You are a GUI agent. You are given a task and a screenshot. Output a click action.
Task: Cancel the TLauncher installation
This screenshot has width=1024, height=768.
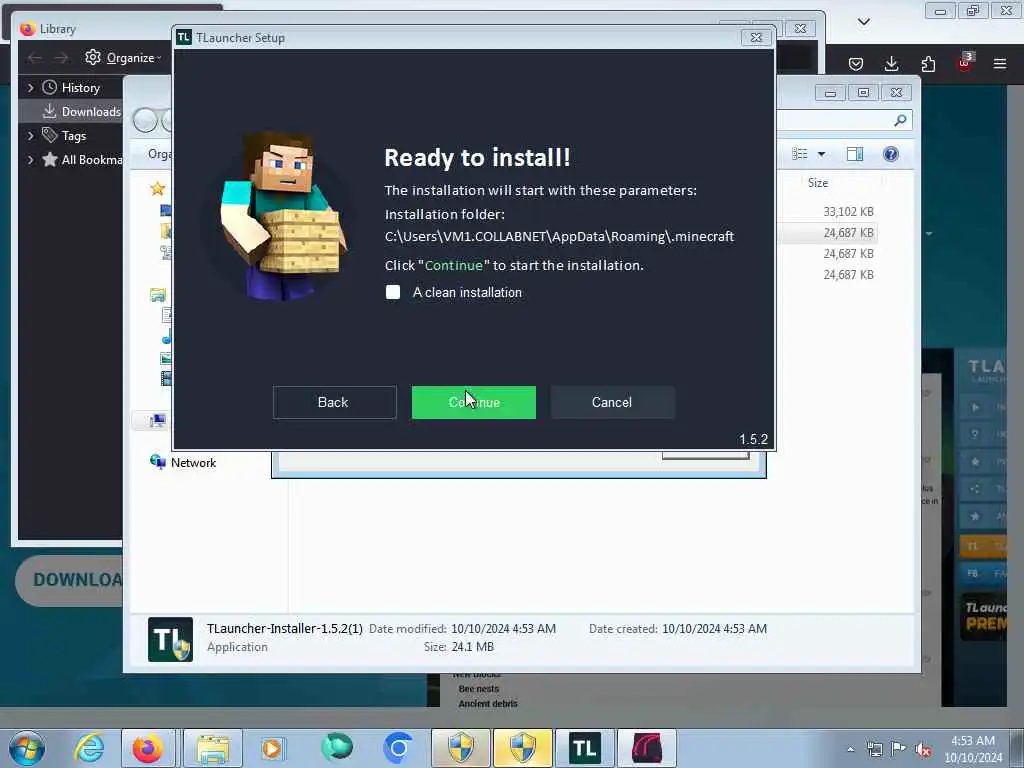[612, 402]
